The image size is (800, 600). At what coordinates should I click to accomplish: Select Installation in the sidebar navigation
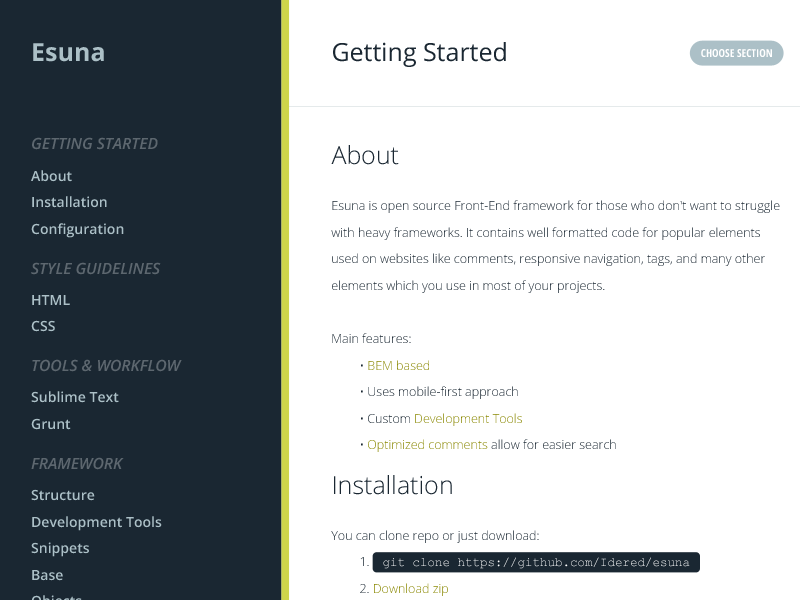(69, 202)
